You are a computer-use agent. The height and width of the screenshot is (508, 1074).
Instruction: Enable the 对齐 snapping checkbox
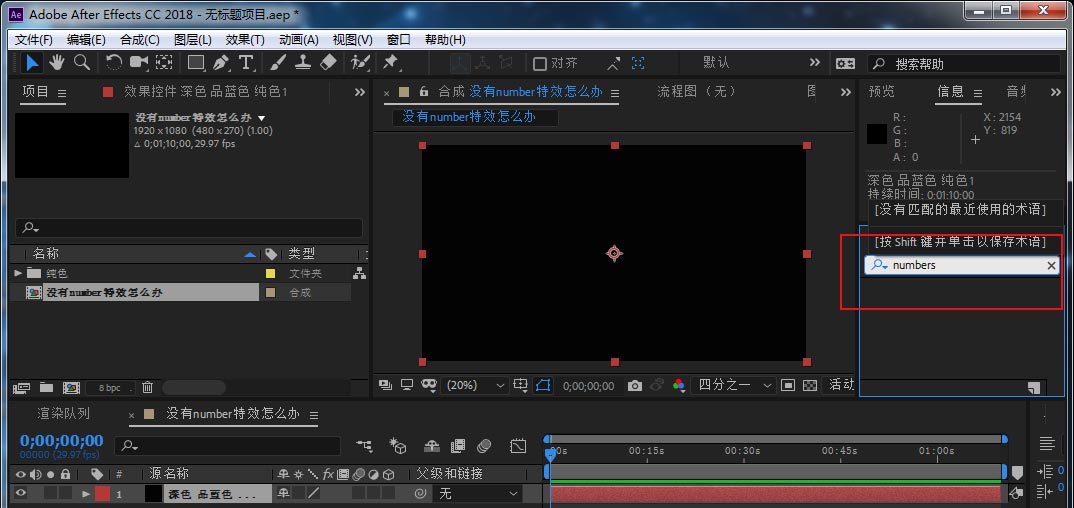[540, 64]
